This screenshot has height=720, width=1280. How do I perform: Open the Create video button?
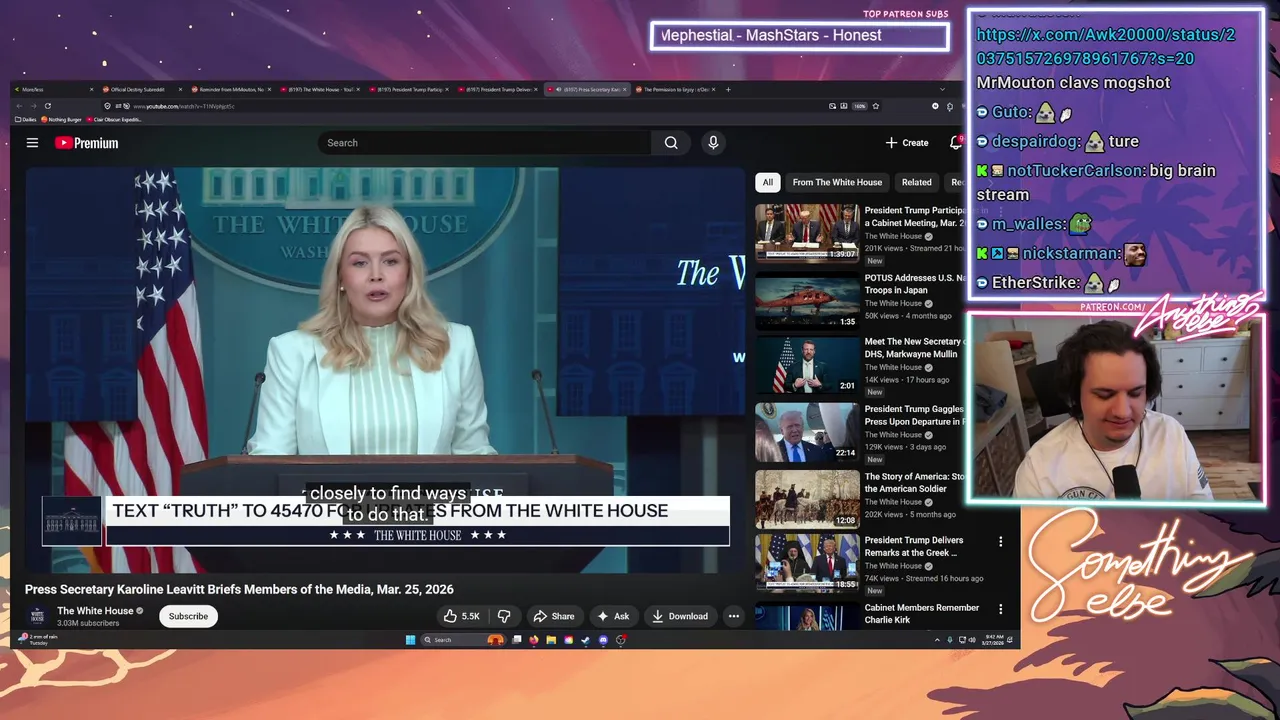pyautogui.click(x=907, y=143)
